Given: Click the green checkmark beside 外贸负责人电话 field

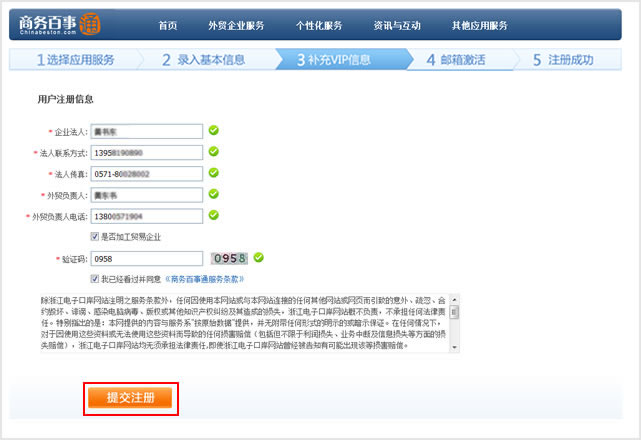Looking at the screenshot, I should (x=214, y=215).
